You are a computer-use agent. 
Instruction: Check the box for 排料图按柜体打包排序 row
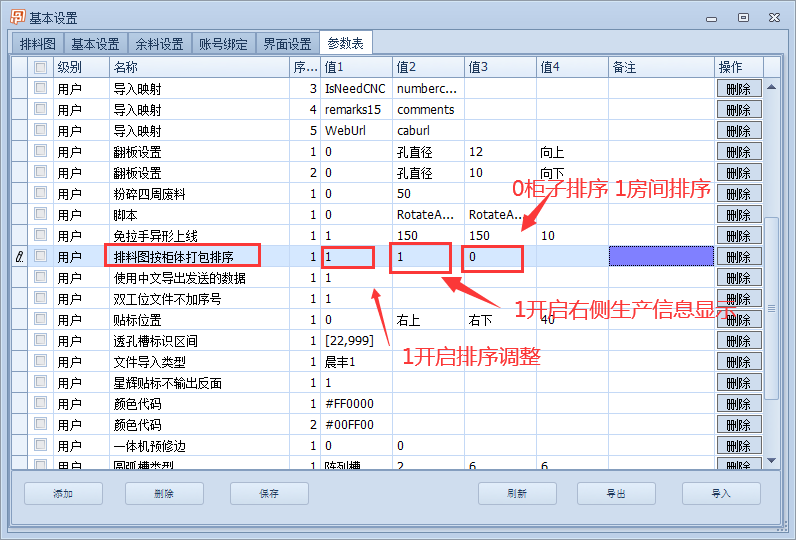[x=41, y=256]
